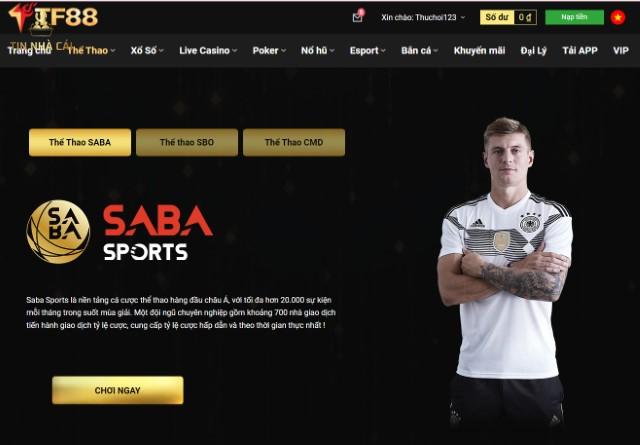Open the VIP menu item
Viewport: 640px width, 445px height.
pyautogui.click(x=620, y=51)
